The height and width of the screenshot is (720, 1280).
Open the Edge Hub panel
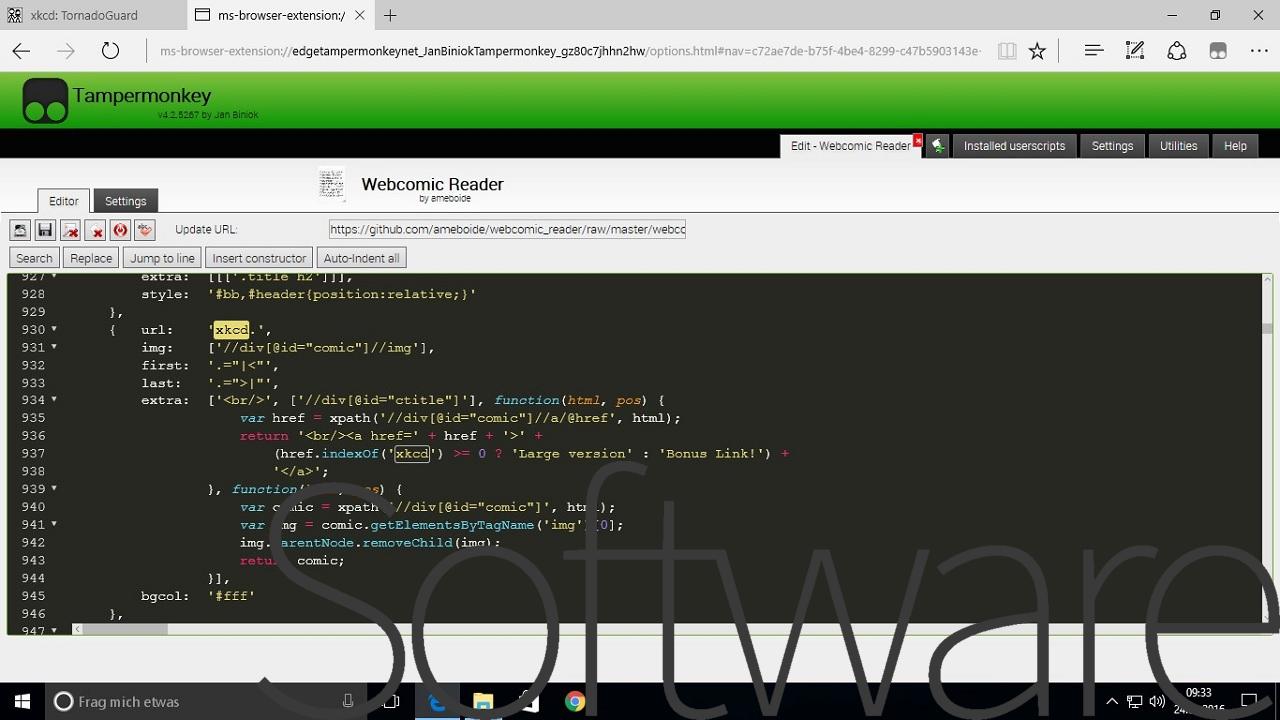(x=1094, y=50)
